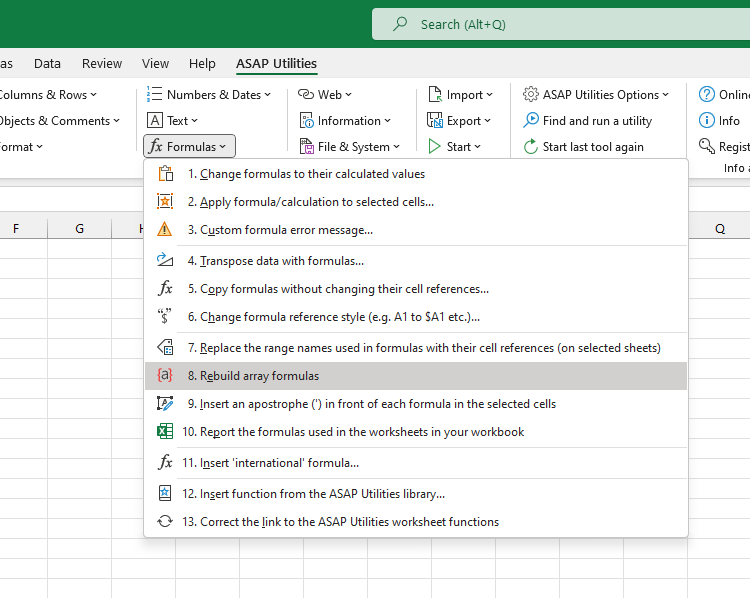Select Transpose data with formulas entry
Image resolution: width=750 pixels, height=598 pixels.
416,260
